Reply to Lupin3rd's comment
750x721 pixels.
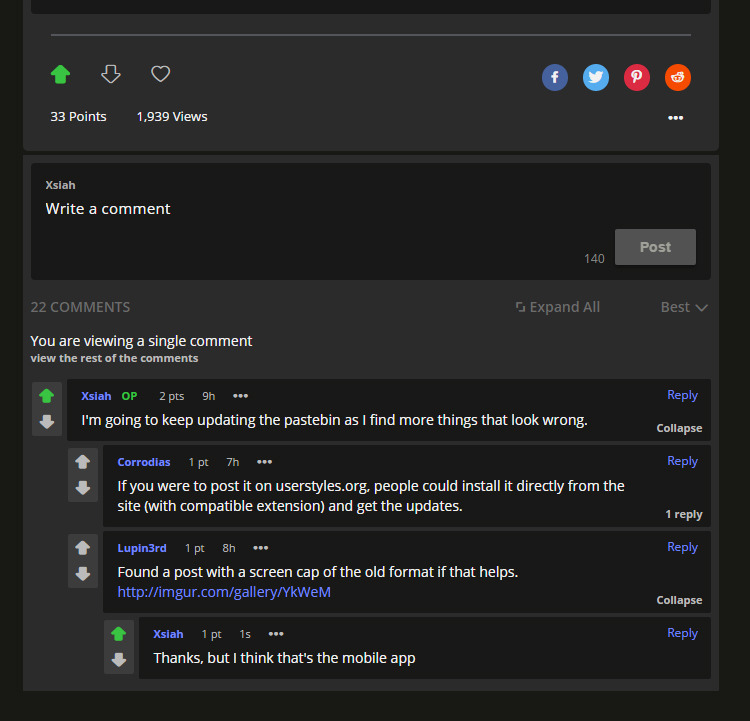point(682,547)
